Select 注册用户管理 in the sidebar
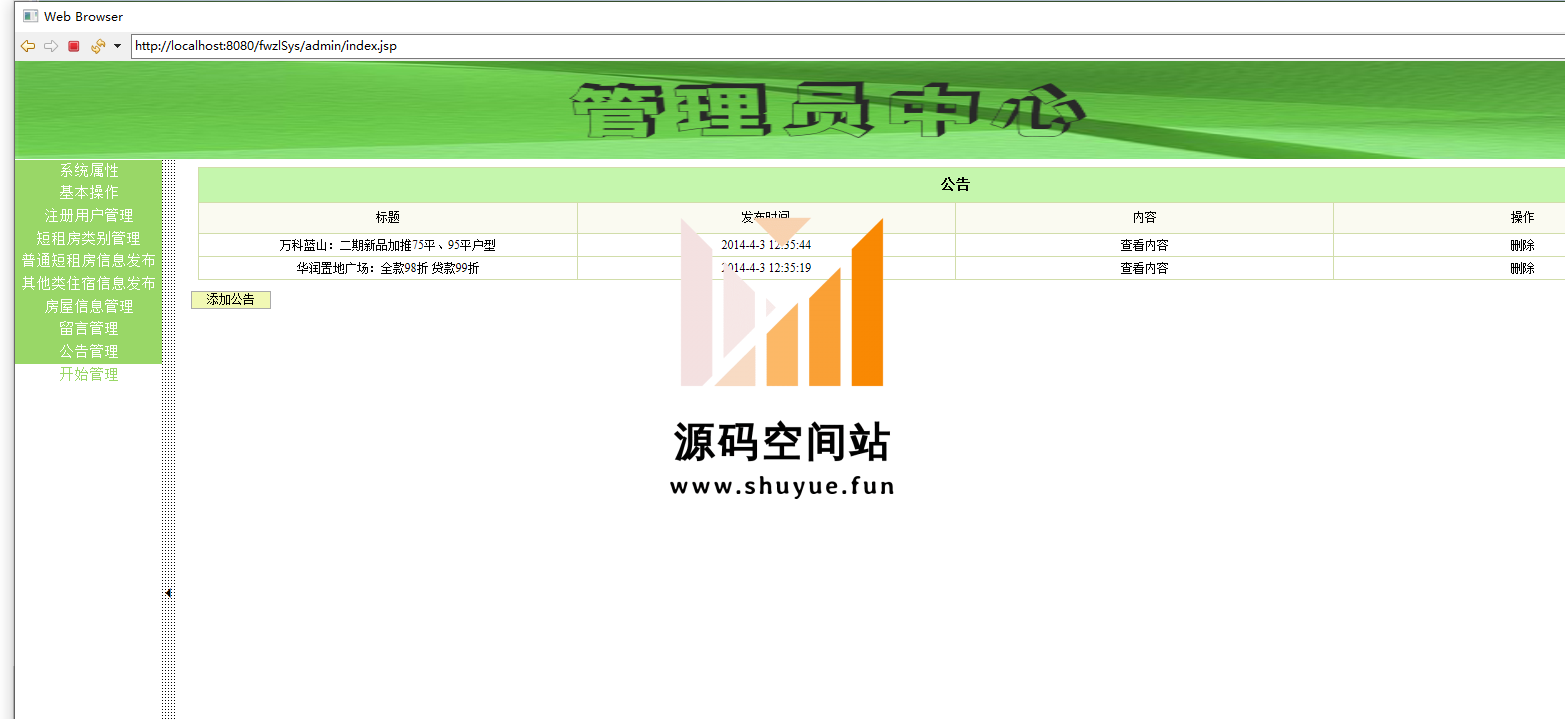 [x=89, y=216]
